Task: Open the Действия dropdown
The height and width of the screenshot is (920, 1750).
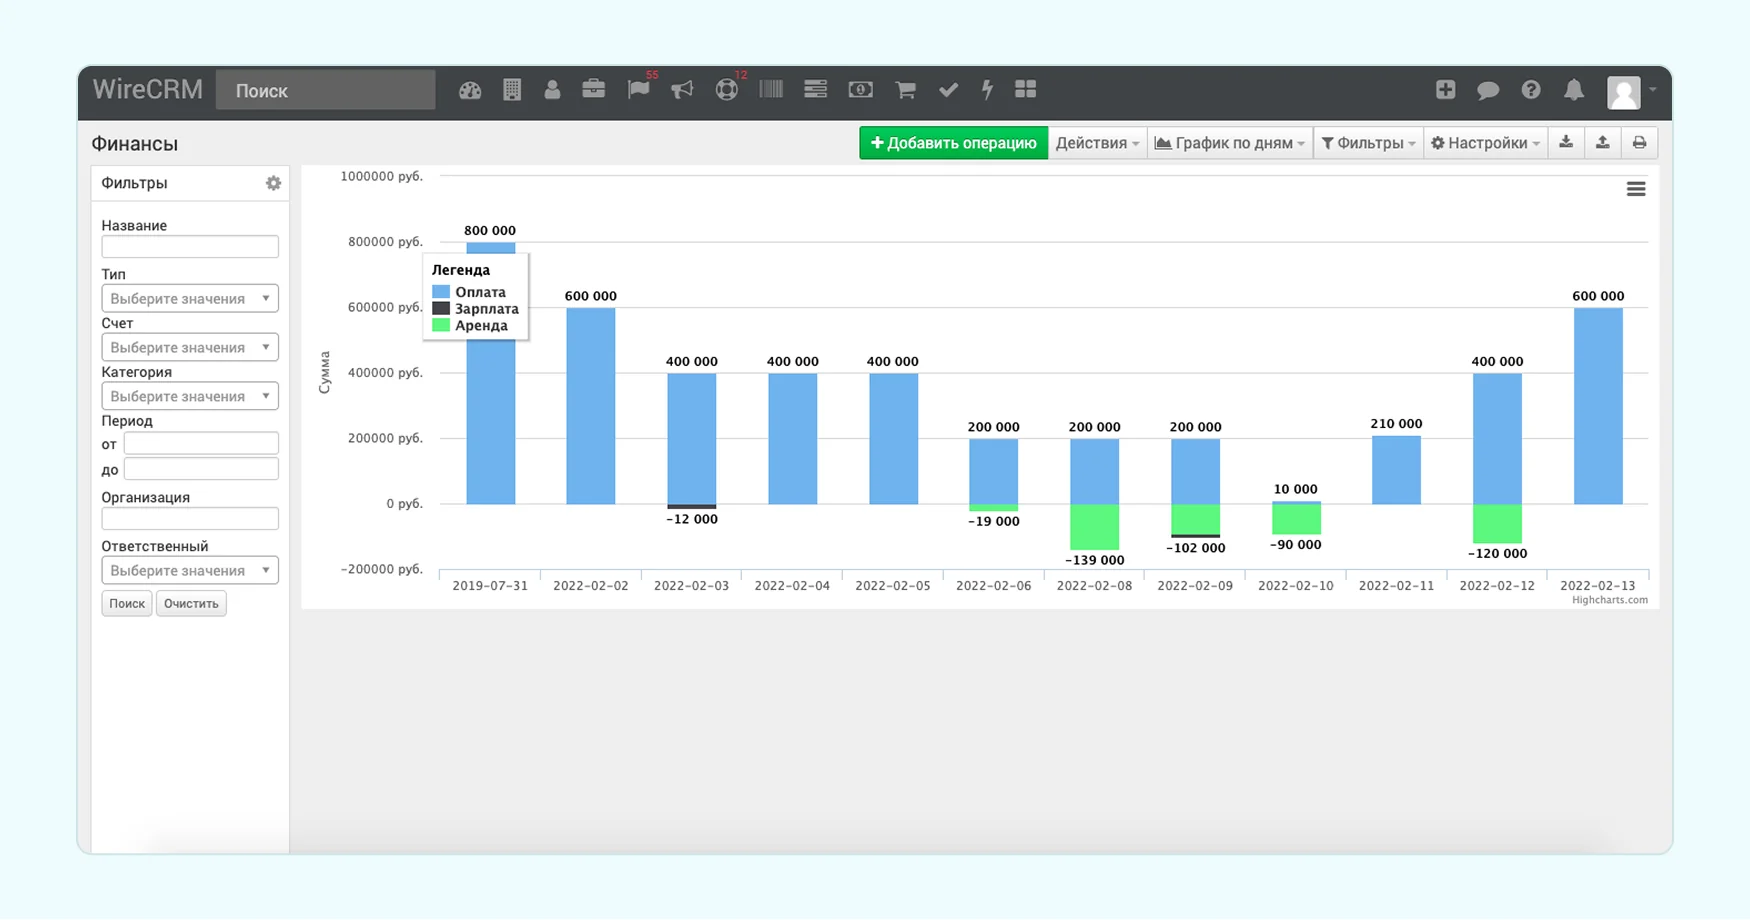Action: [x=1097, y=143]
